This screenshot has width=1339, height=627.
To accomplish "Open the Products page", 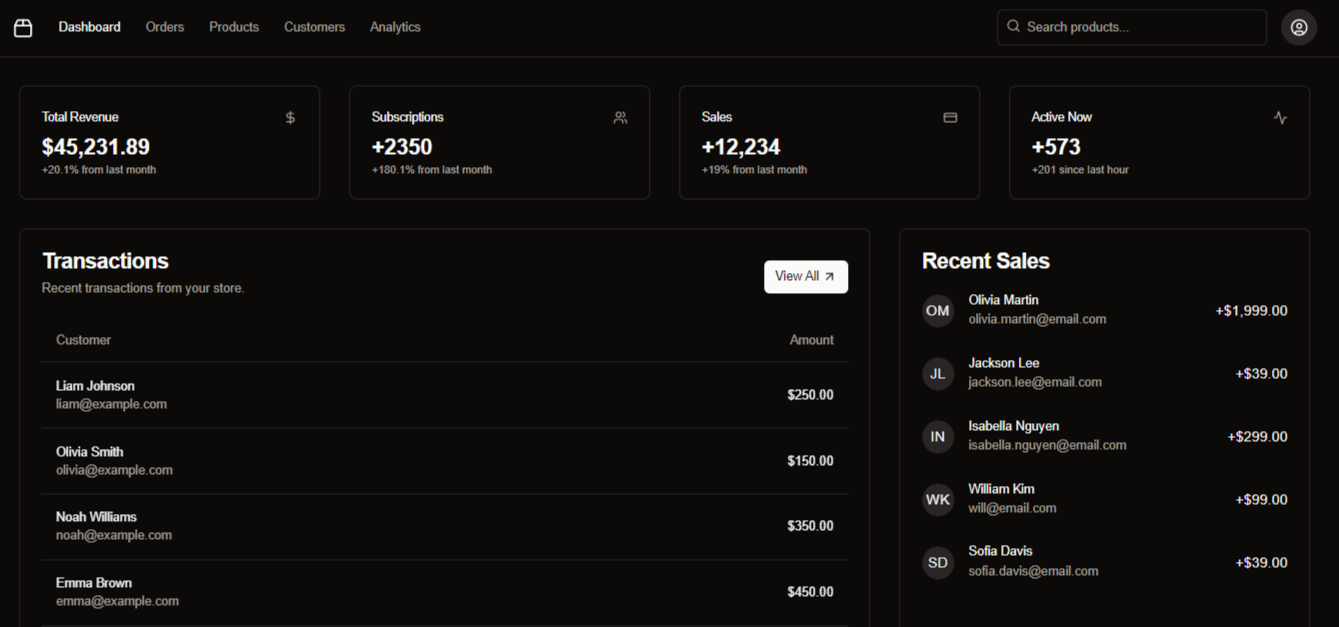I will (x=233, y=27).
